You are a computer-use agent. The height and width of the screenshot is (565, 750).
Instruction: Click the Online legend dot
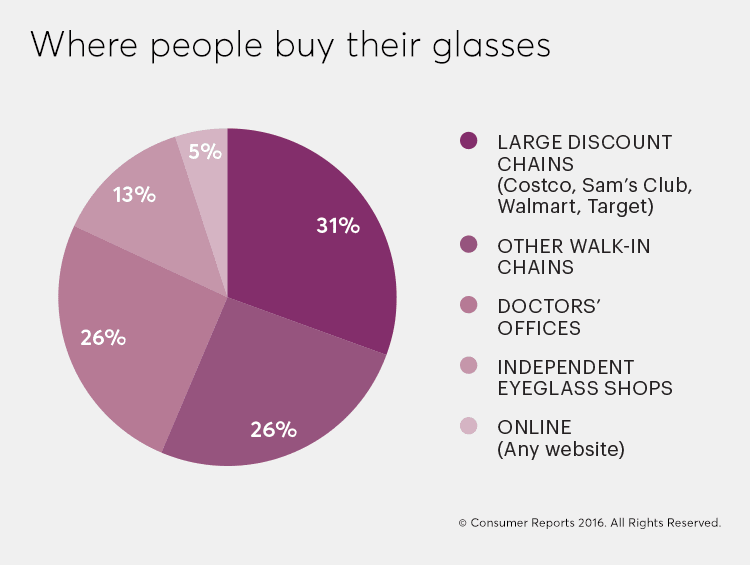click(468, 426)
